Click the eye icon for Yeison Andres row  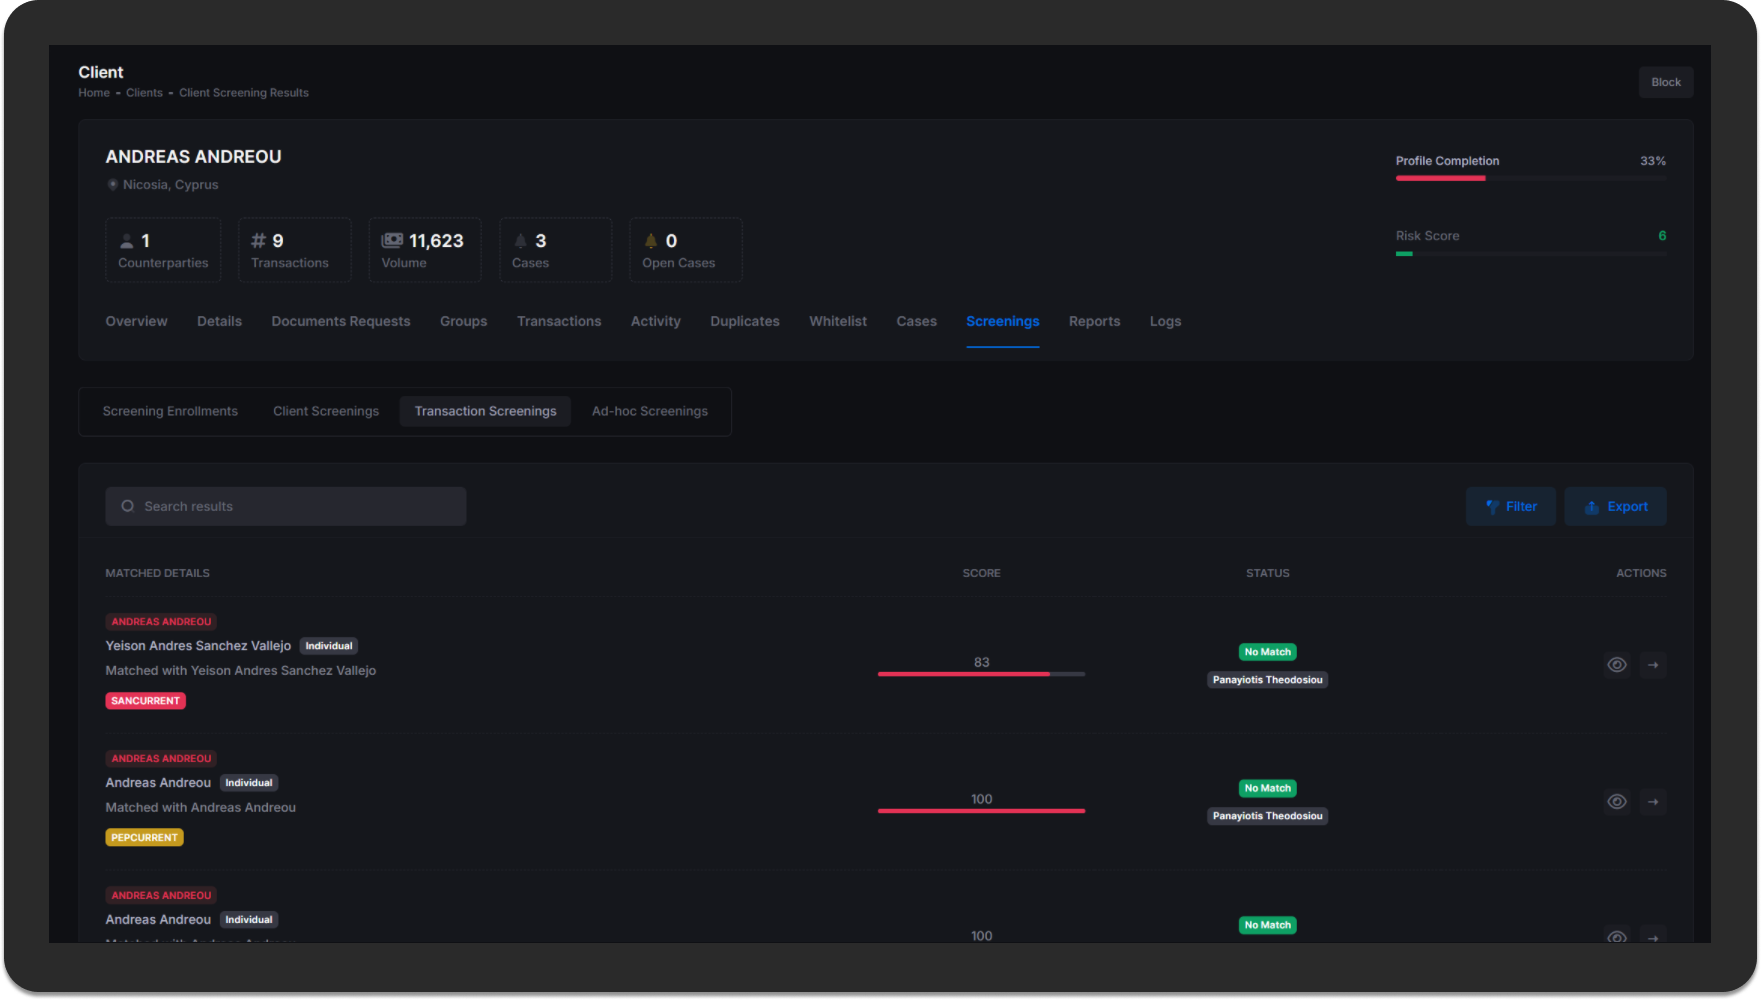(x=1616, y=665)
